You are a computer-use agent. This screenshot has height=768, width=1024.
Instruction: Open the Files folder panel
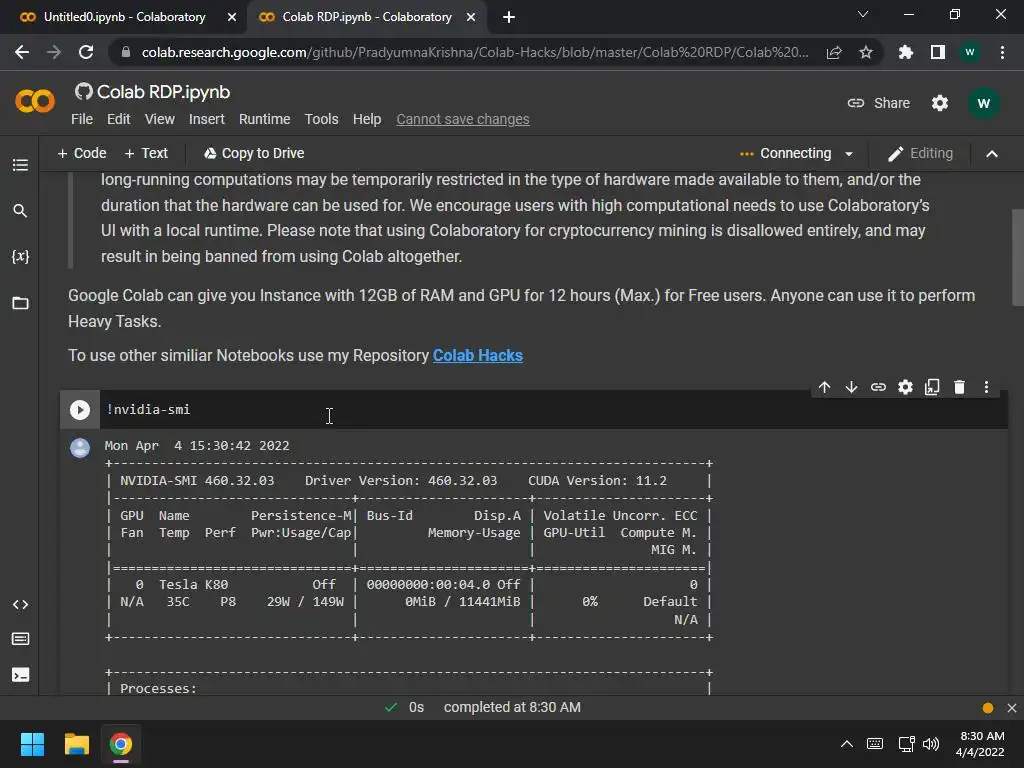click(x=20, y=302)
